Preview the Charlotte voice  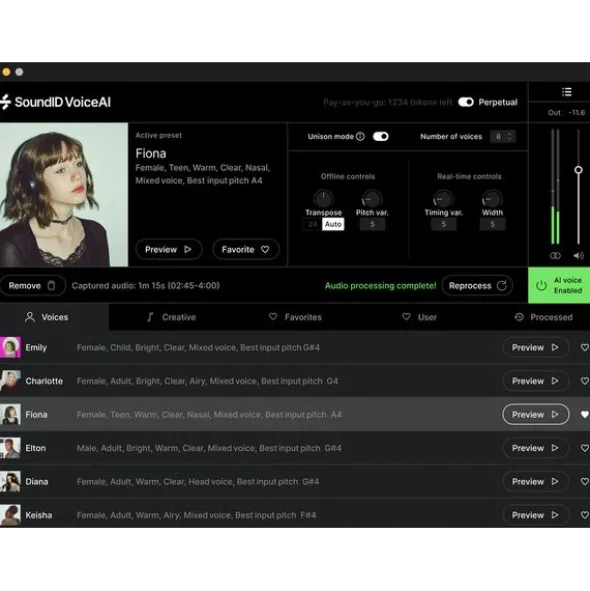(x=535, y=381)
